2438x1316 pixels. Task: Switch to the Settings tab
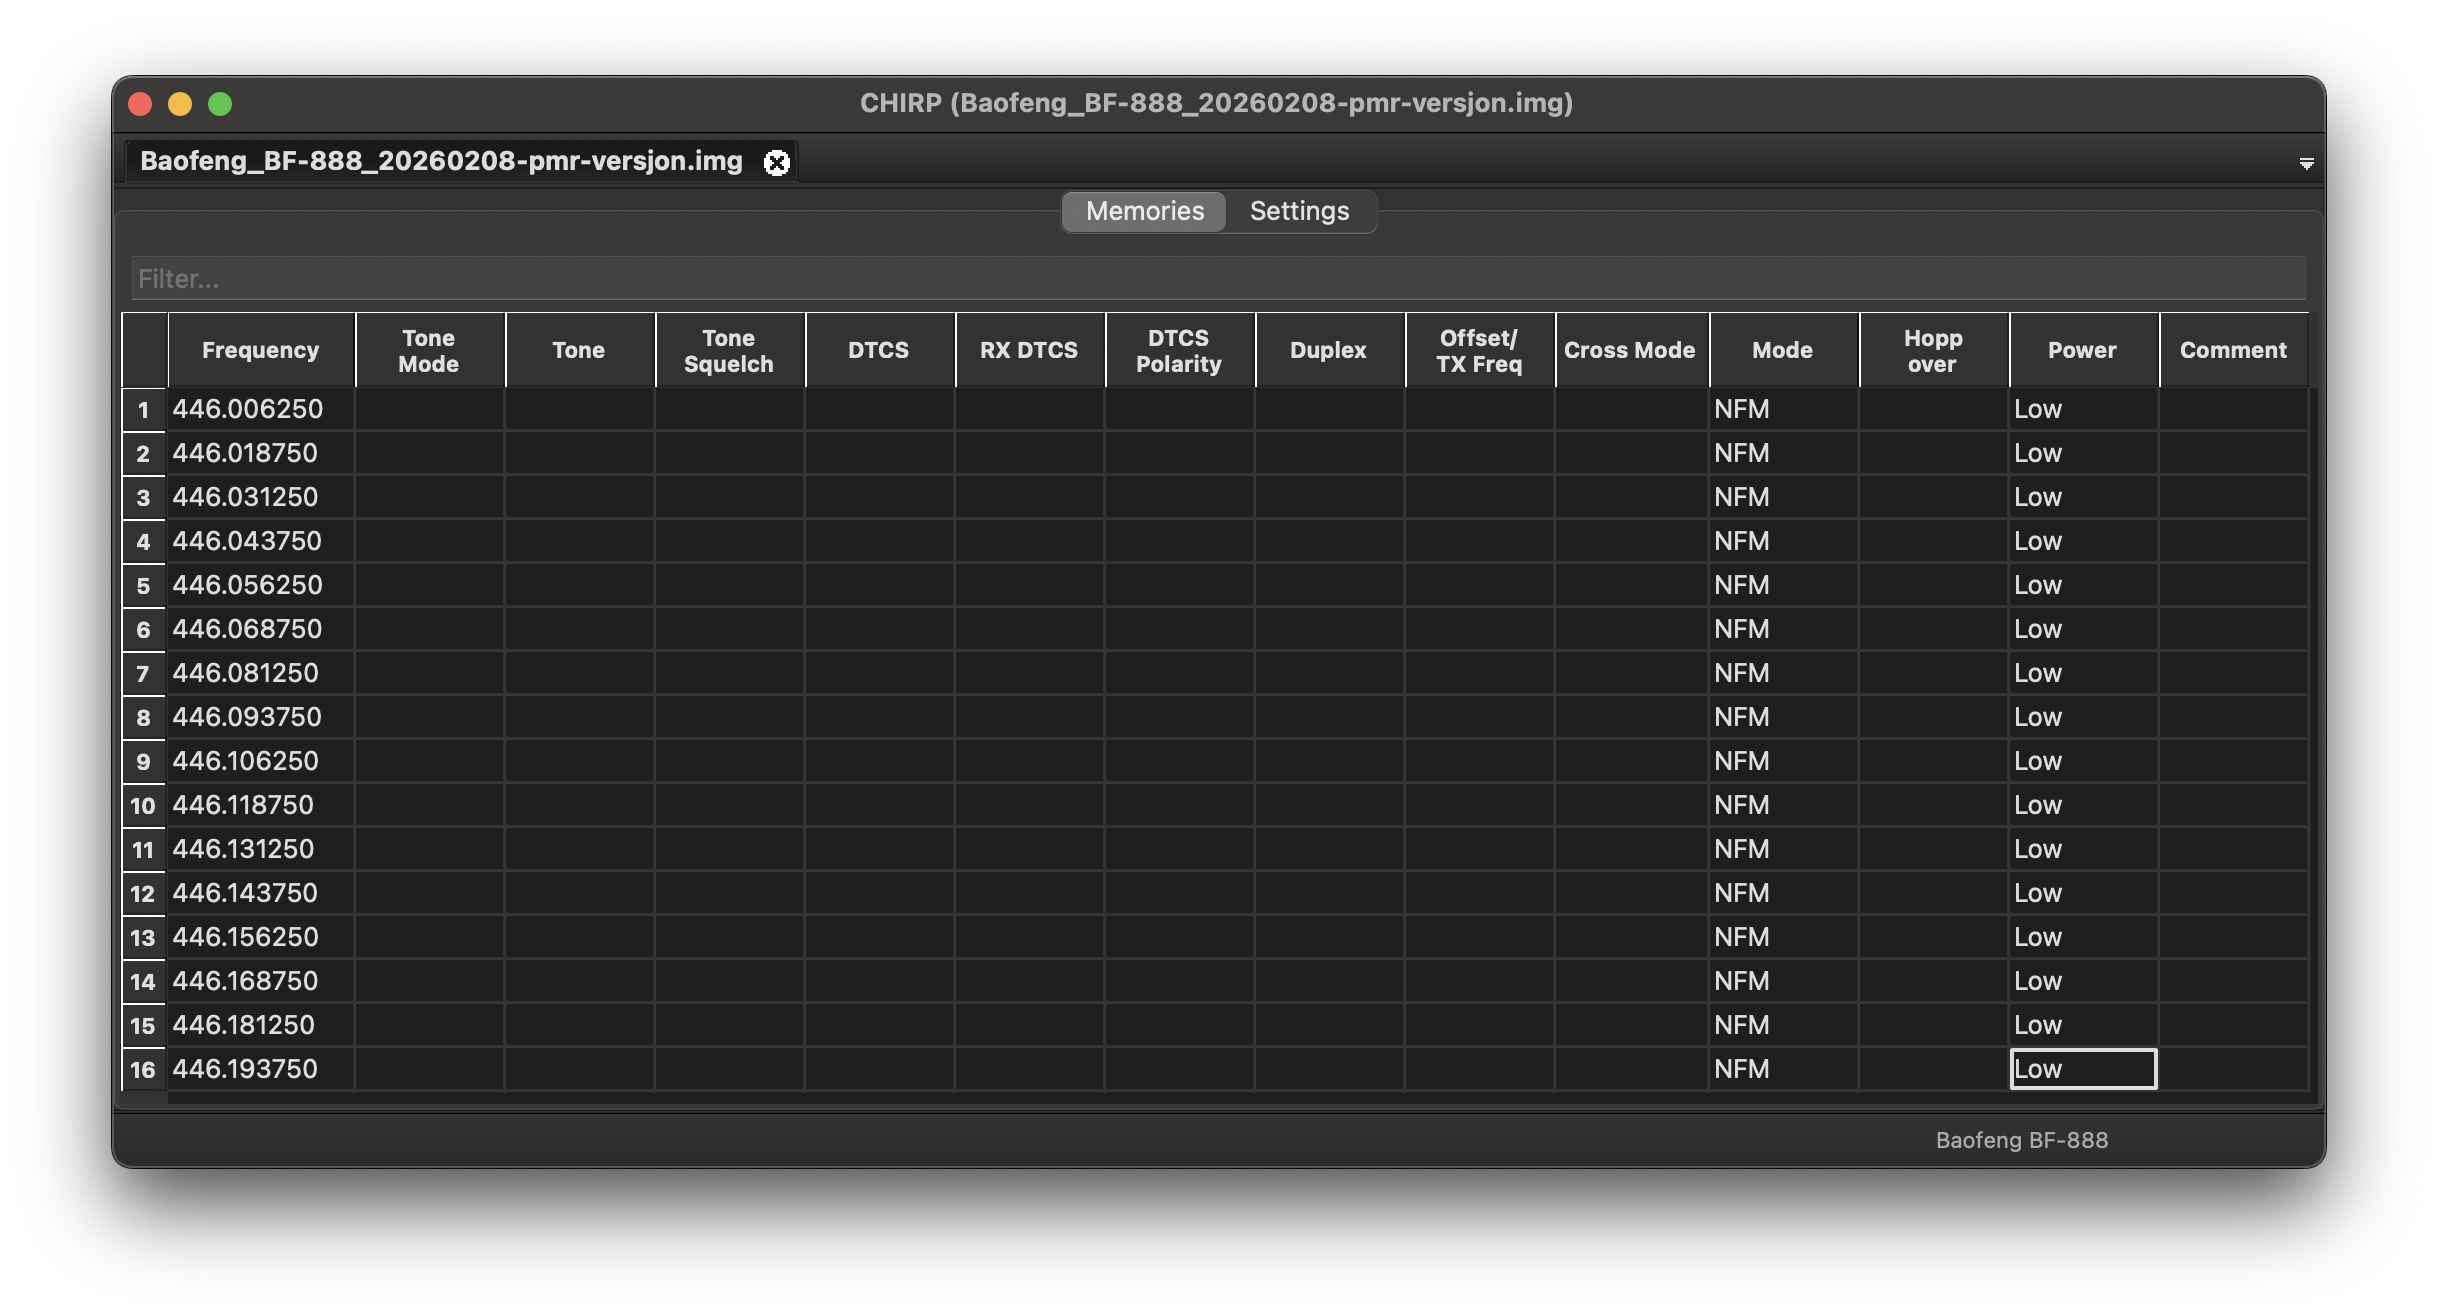[1299, 211]
